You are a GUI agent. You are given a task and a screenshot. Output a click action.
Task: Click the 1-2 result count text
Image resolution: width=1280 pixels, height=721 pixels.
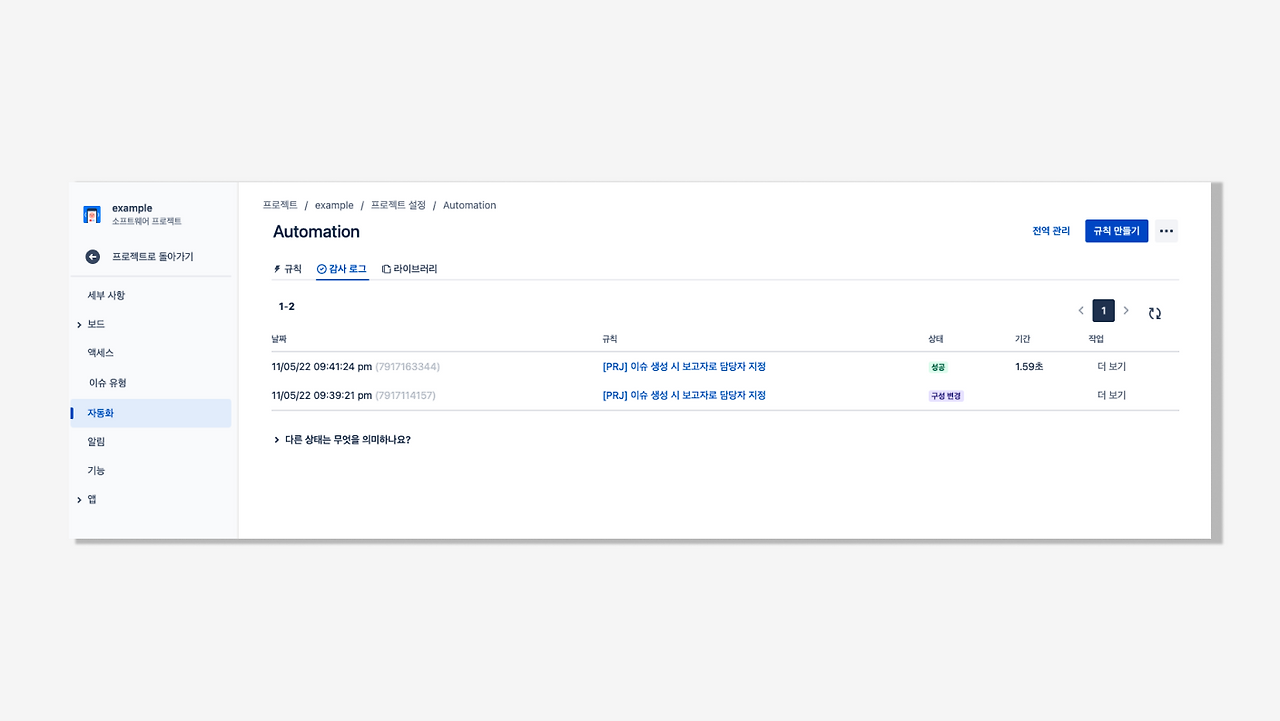coord(287,307)
